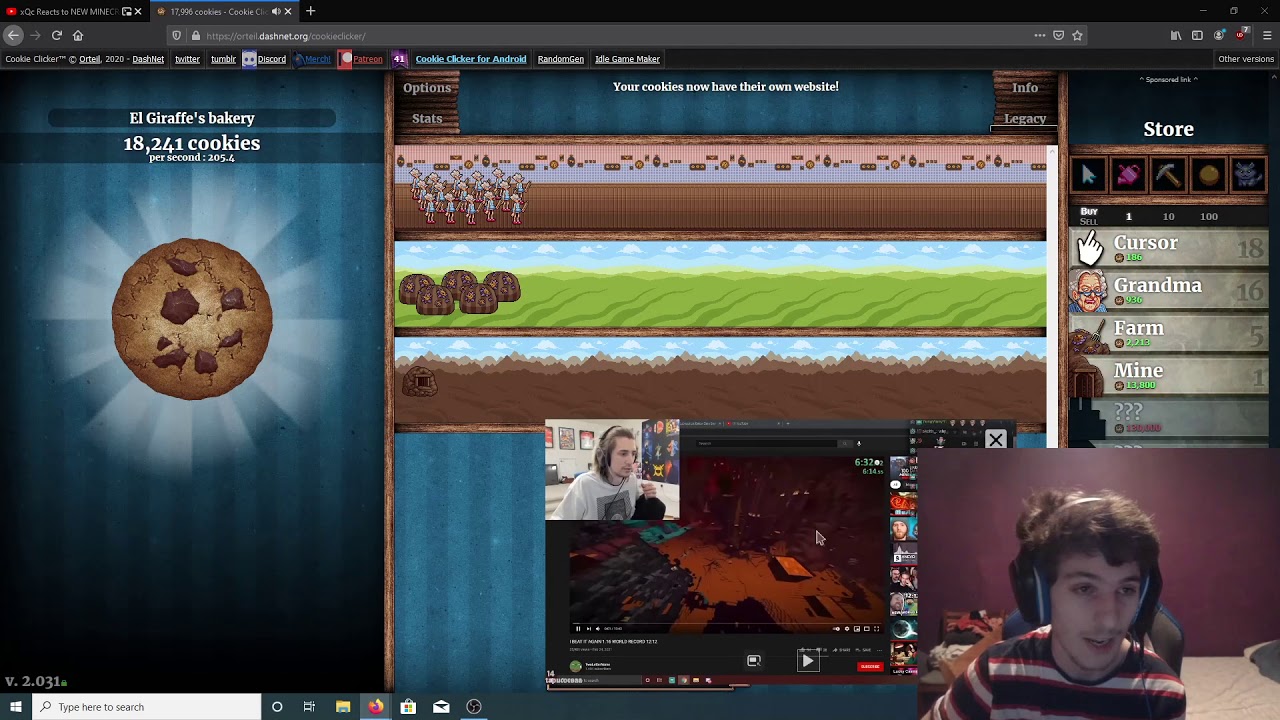
Task: Mute the Cookie Clicker tab audio
Action: coord(275,11)
